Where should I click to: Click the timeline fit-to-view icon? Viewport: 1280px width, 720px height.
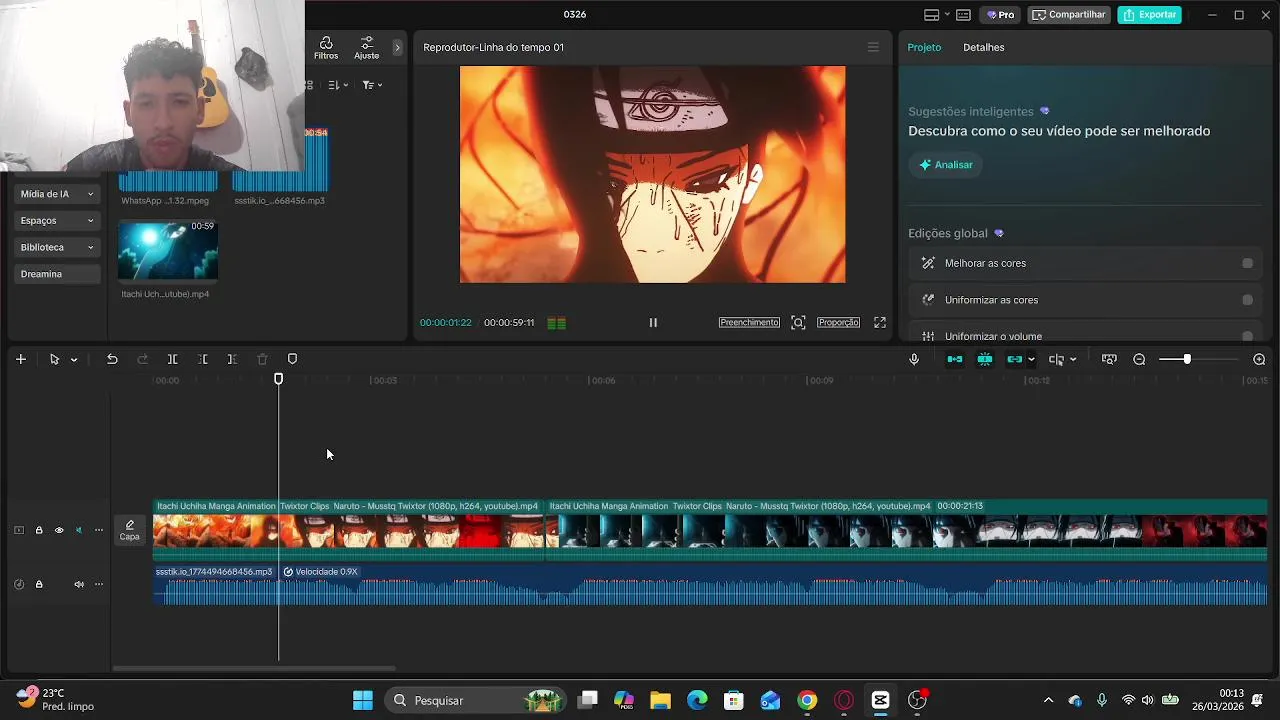1109,359
